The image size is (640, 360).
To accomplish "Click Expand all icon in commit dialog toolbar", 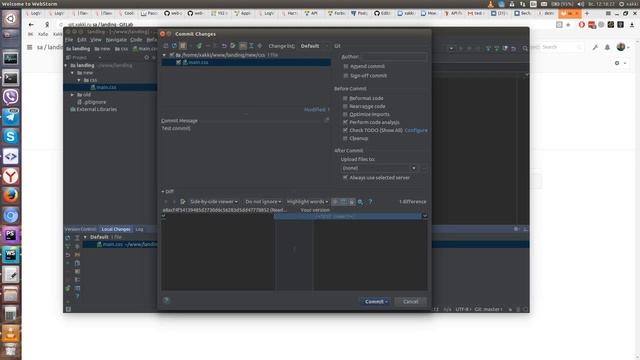I will click(x=251, y=46).
